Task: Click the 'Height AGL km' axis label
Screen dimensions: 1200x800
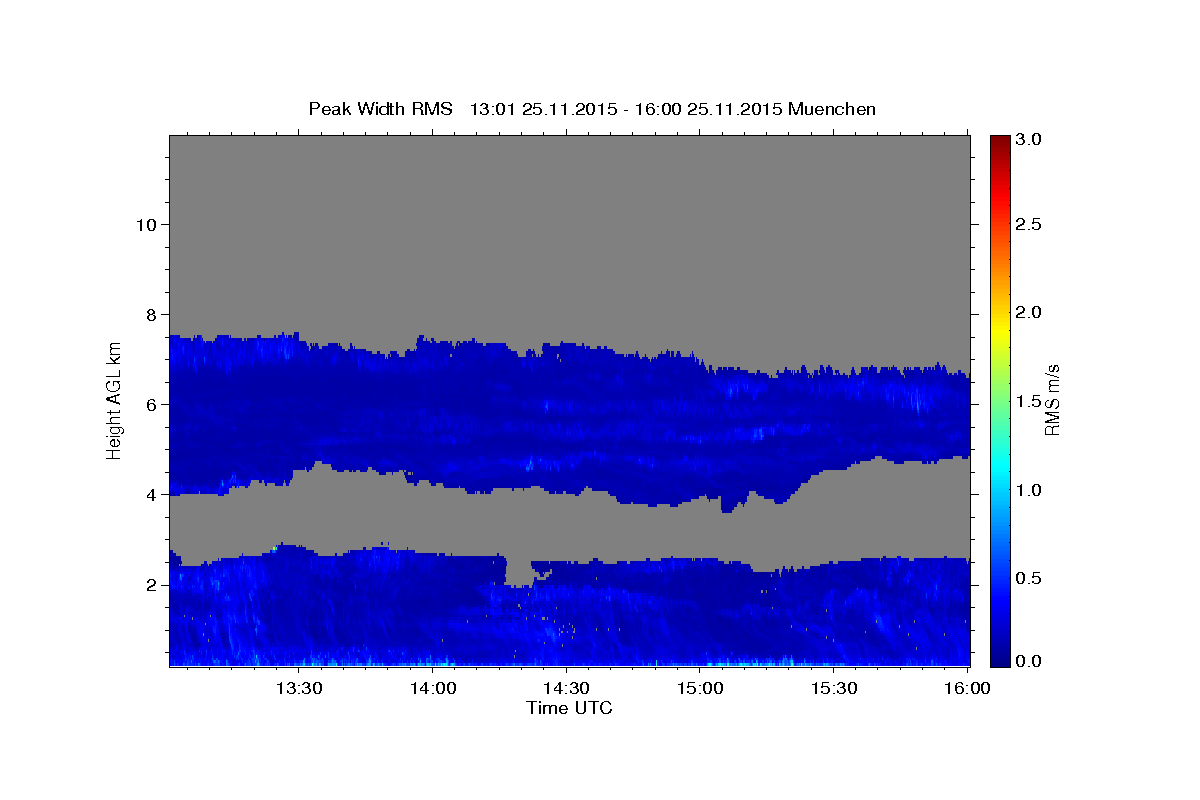Action: point(114,400)
